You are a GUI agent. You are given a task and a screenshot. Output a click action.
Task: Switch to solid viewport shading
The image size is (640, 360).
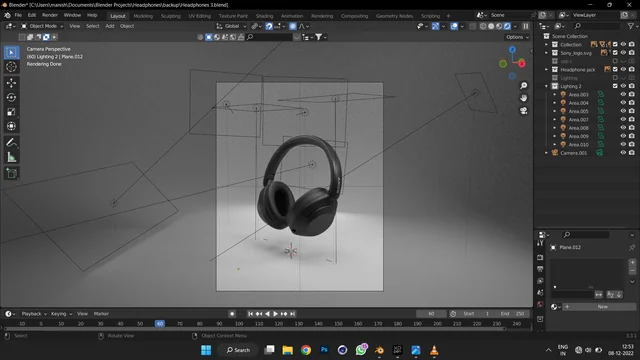click(491, 26)
